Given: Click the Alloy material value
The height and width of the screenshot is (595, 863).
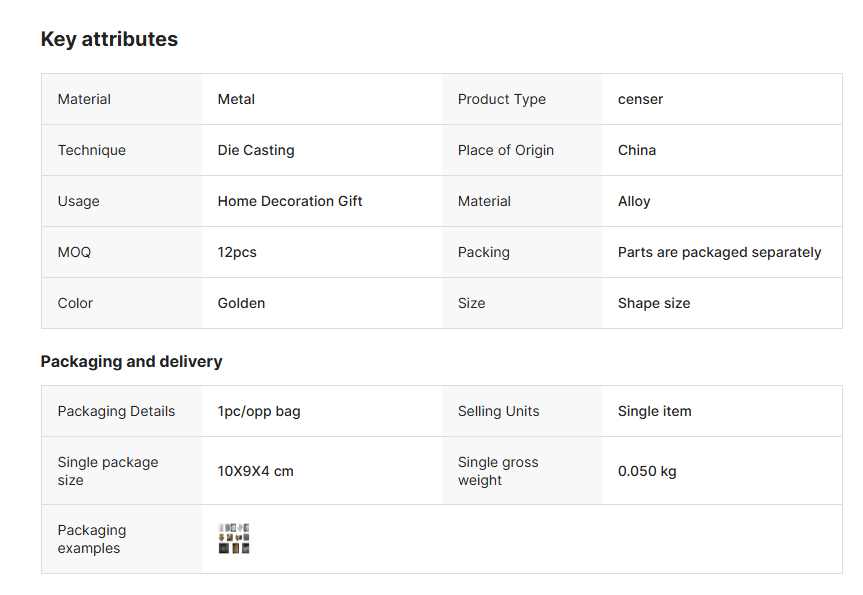Looking at the screenshot, I should (634, 201).
